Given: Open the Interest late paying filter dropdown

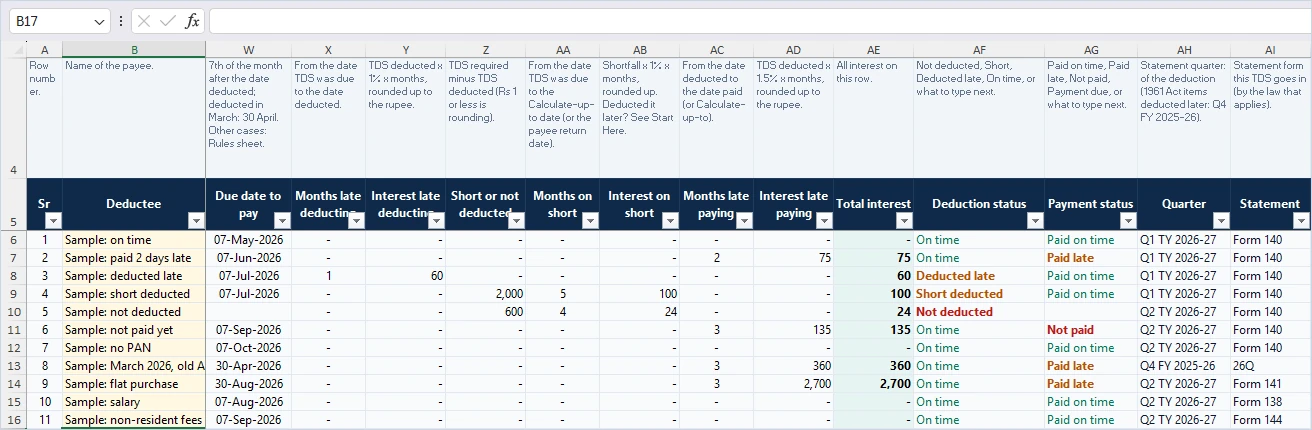Looking at the screenshot, I should click(x=825, y=221).
